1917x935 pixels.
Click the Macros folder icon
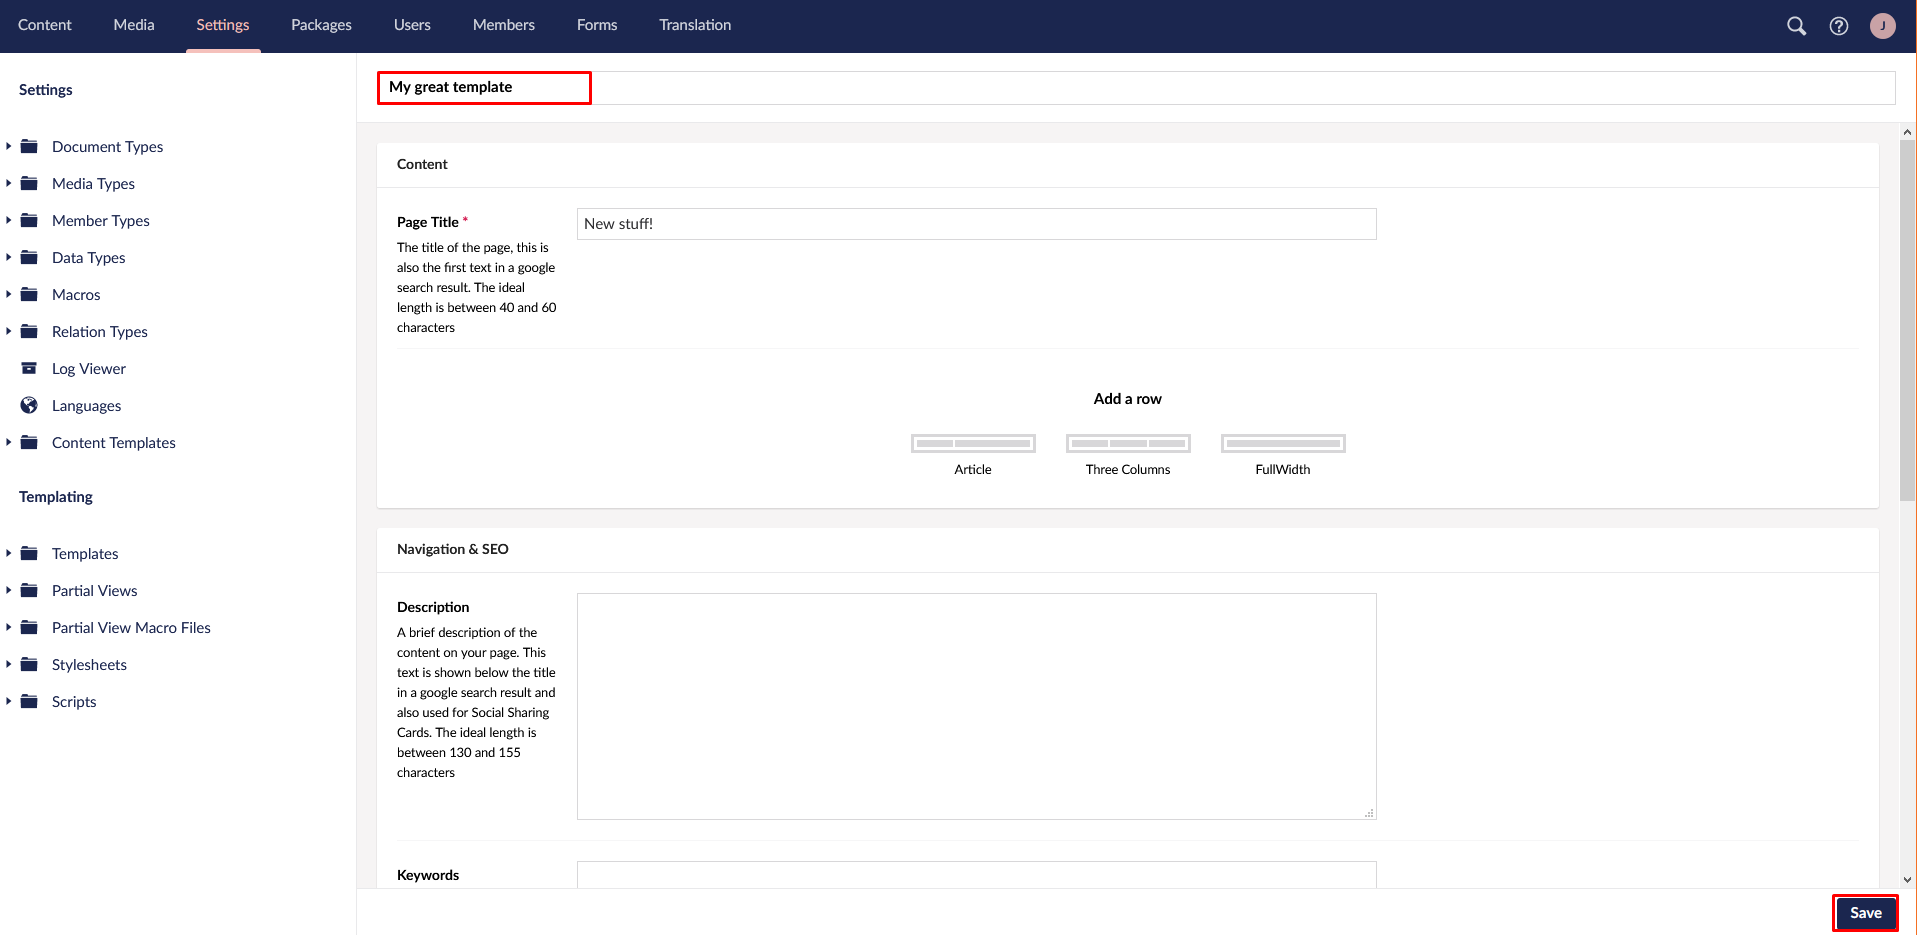click(29, 294)
